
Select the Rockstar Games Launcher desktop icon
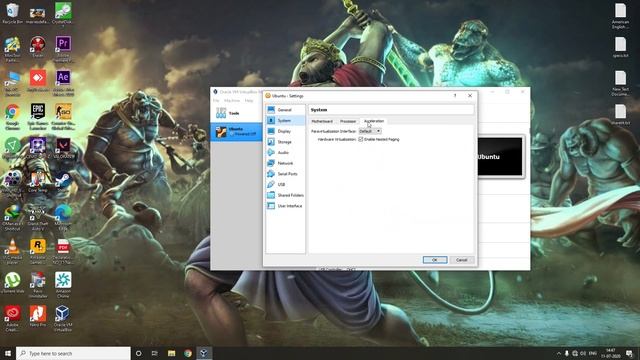tap(38, 251)
